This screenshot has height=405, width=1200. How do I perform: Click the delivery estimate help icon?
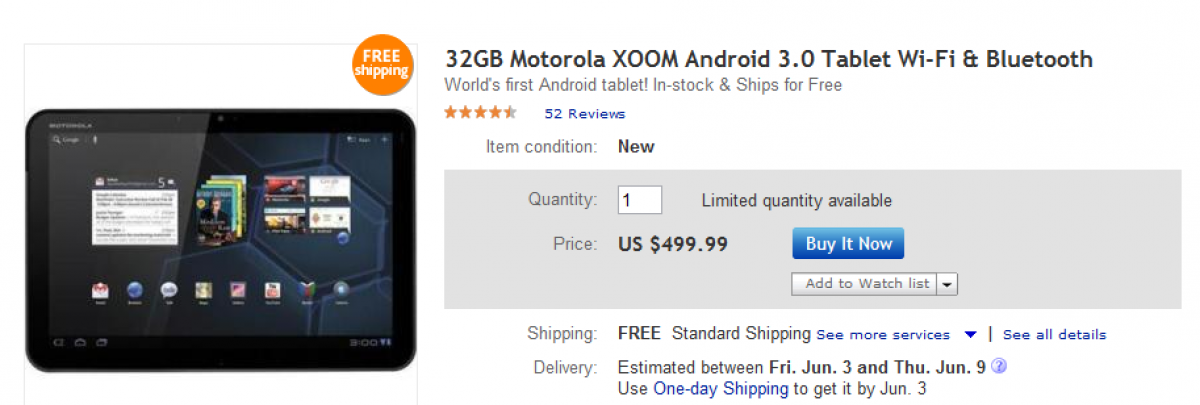[x=998, y=366]
